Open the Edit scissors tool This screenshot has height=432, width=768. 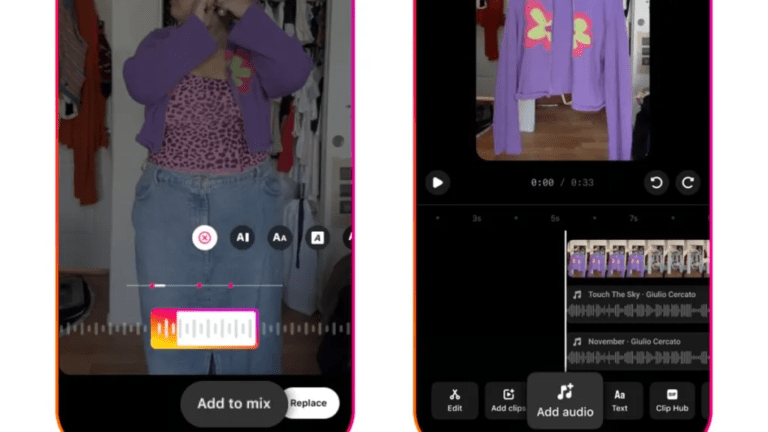(455, 401)
